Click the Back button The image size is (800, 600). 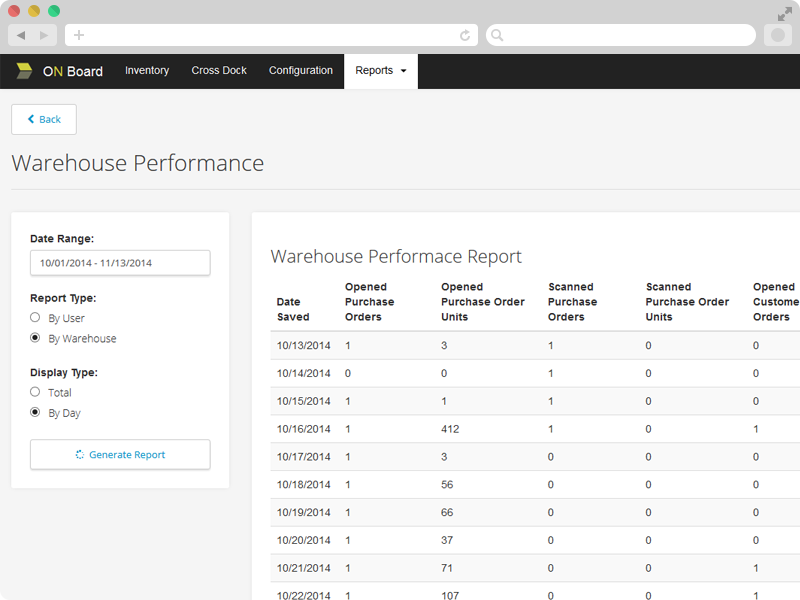pyautogui.click(x=44, y=119)
